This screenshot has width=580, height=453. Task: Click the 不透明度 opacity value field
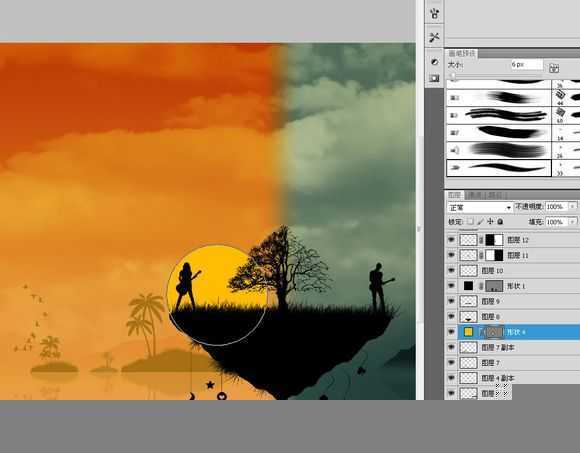557,206
